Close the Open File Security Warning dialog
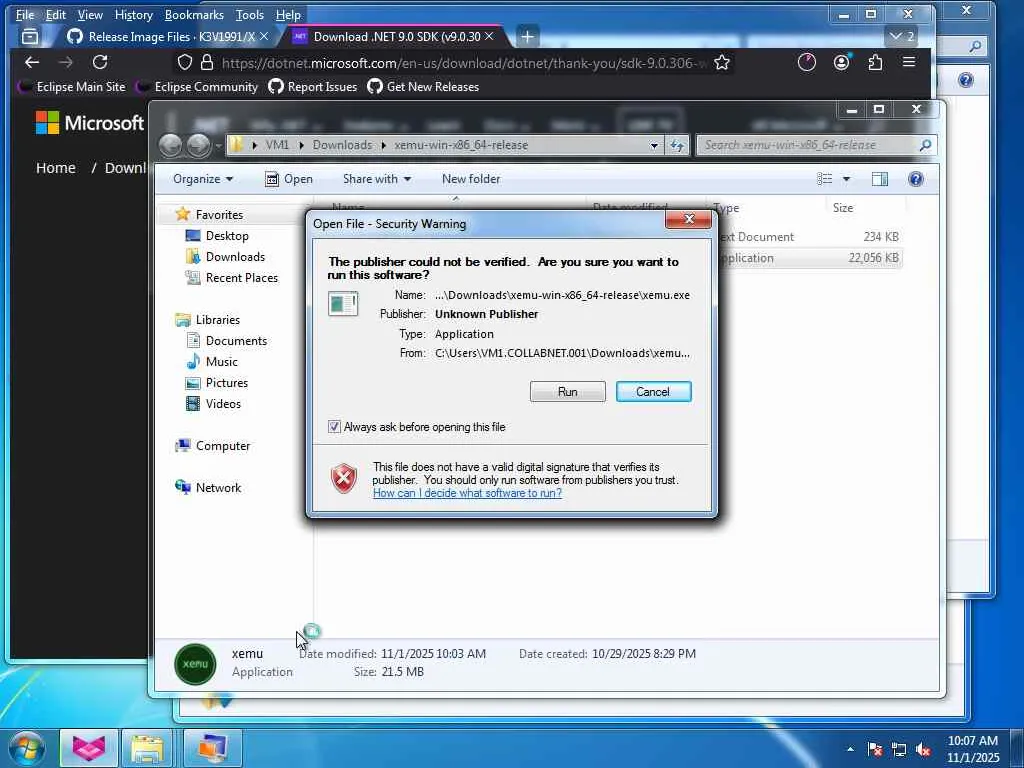 (x=688, y=219)
